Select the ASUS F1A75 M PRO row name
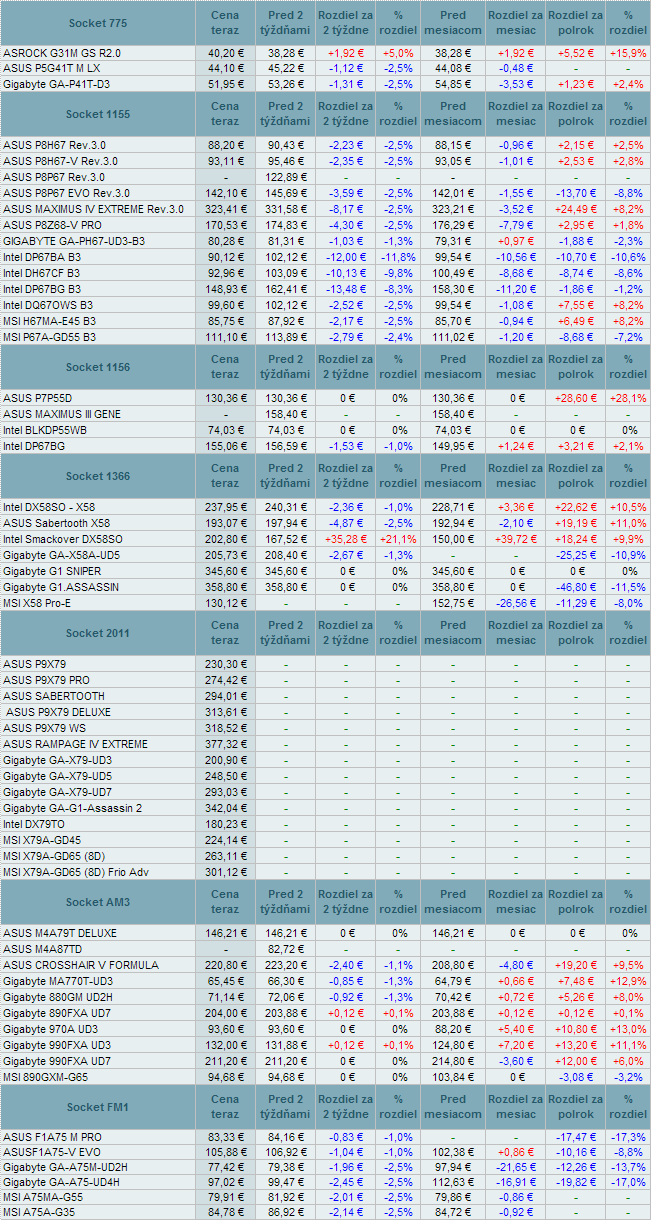Viewport: 651px width, 1220px height. click(x=52, y=1137)
